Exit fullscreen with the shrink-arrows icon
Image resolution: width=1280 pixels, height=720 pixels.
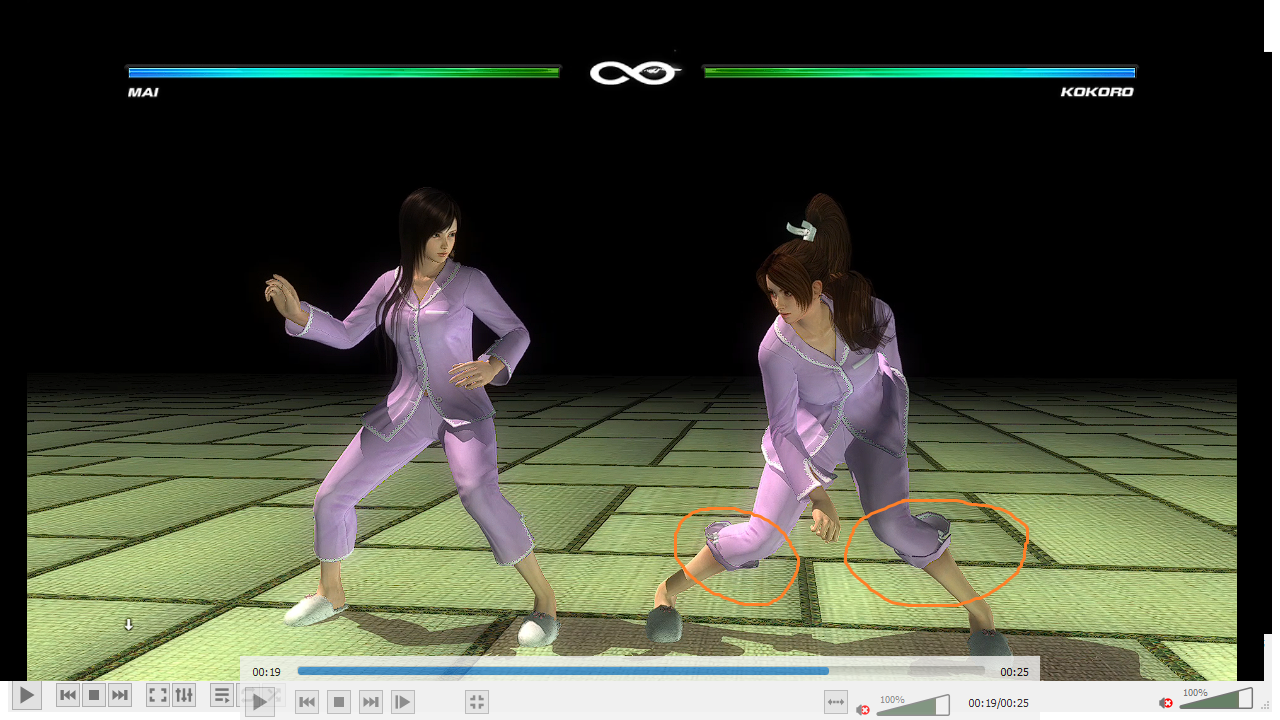(x=477, y=703)
